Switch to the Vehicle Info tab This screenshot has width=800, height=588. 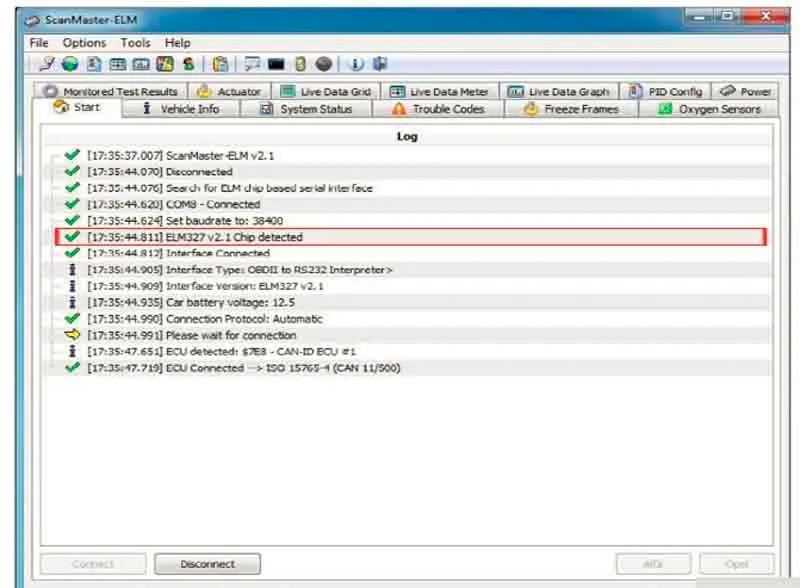(x=181, y=109)
